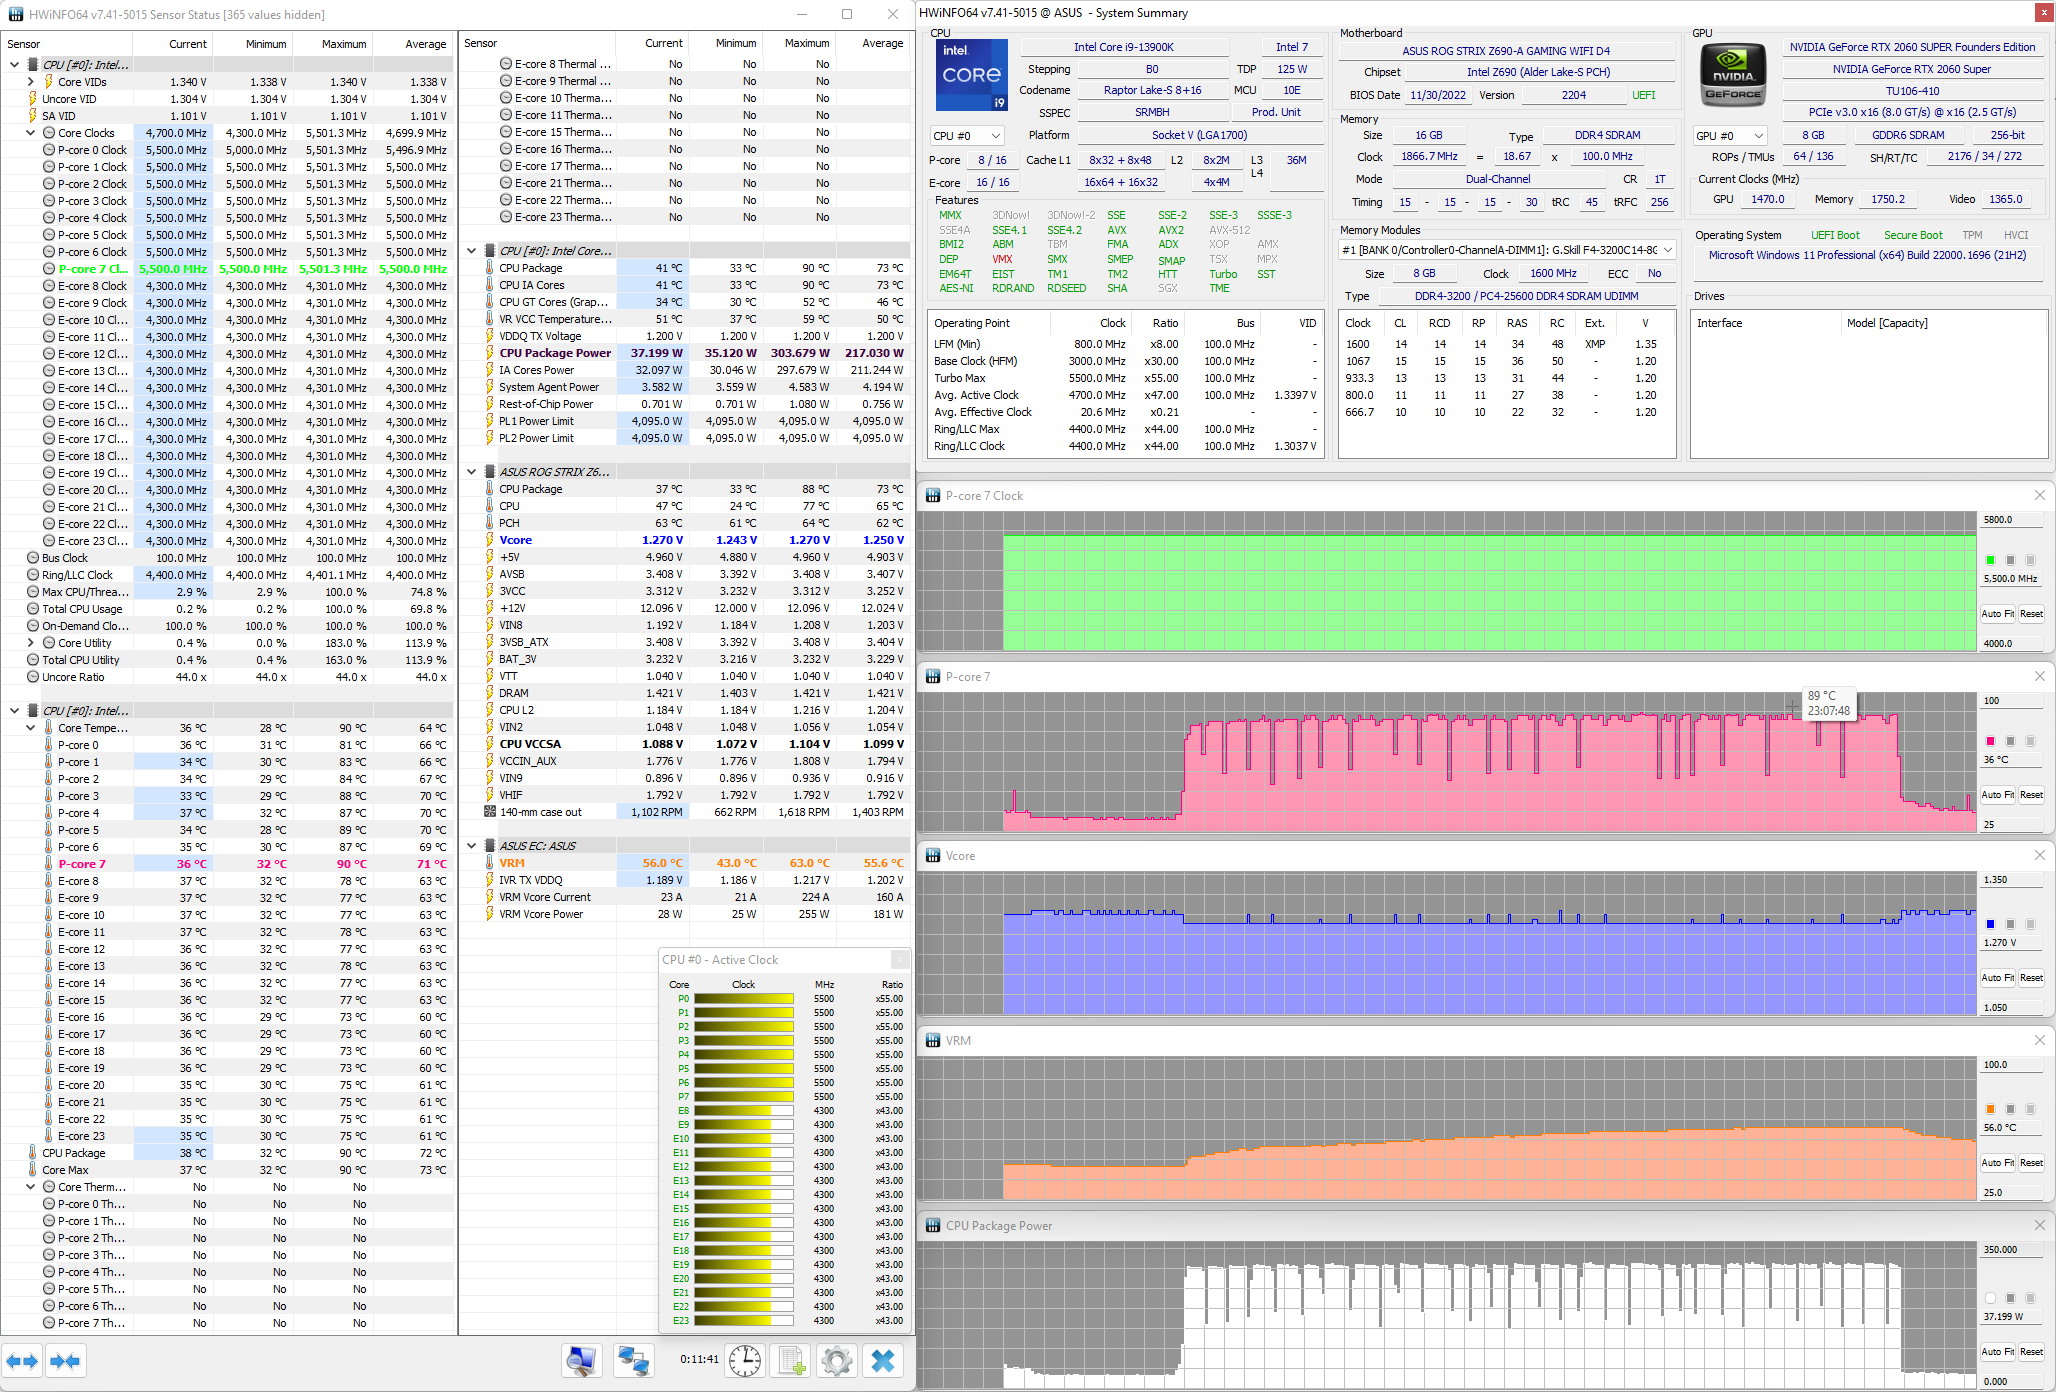
Task: Click Reset on VRM graph
Action: [2031, 1163]
